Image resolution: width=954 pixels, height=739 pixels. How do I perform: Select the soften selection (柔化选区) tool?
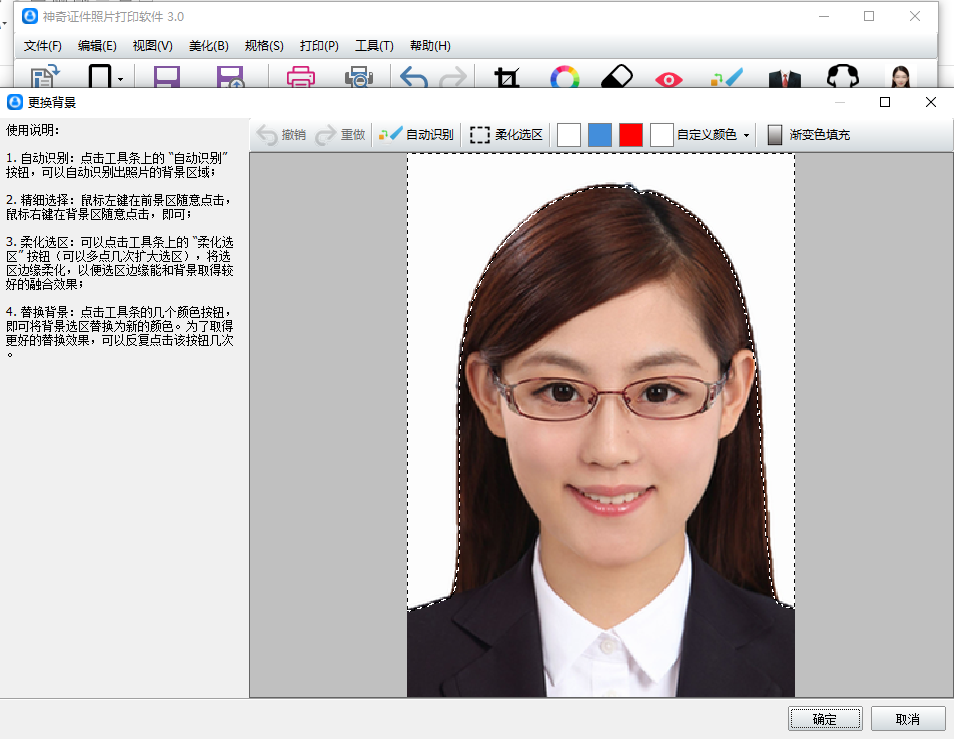pos(507,135)
